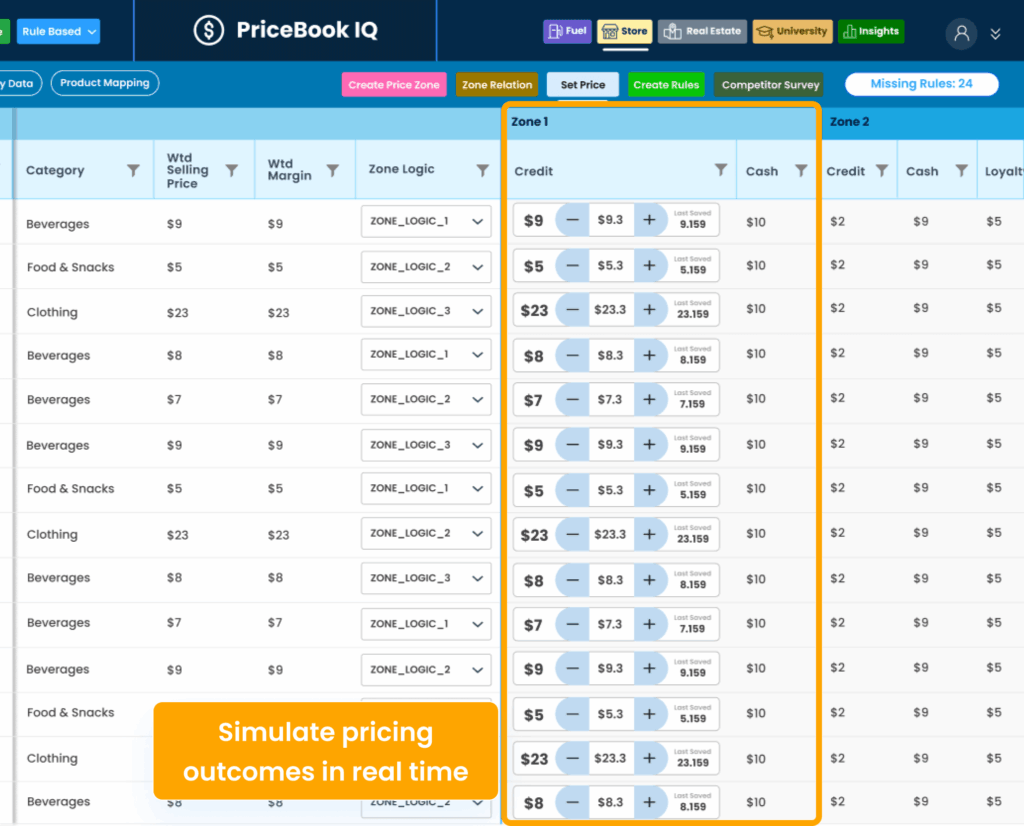
Task: Click the Missing Rules: 24 badge
Action: (x=921, y=84)
